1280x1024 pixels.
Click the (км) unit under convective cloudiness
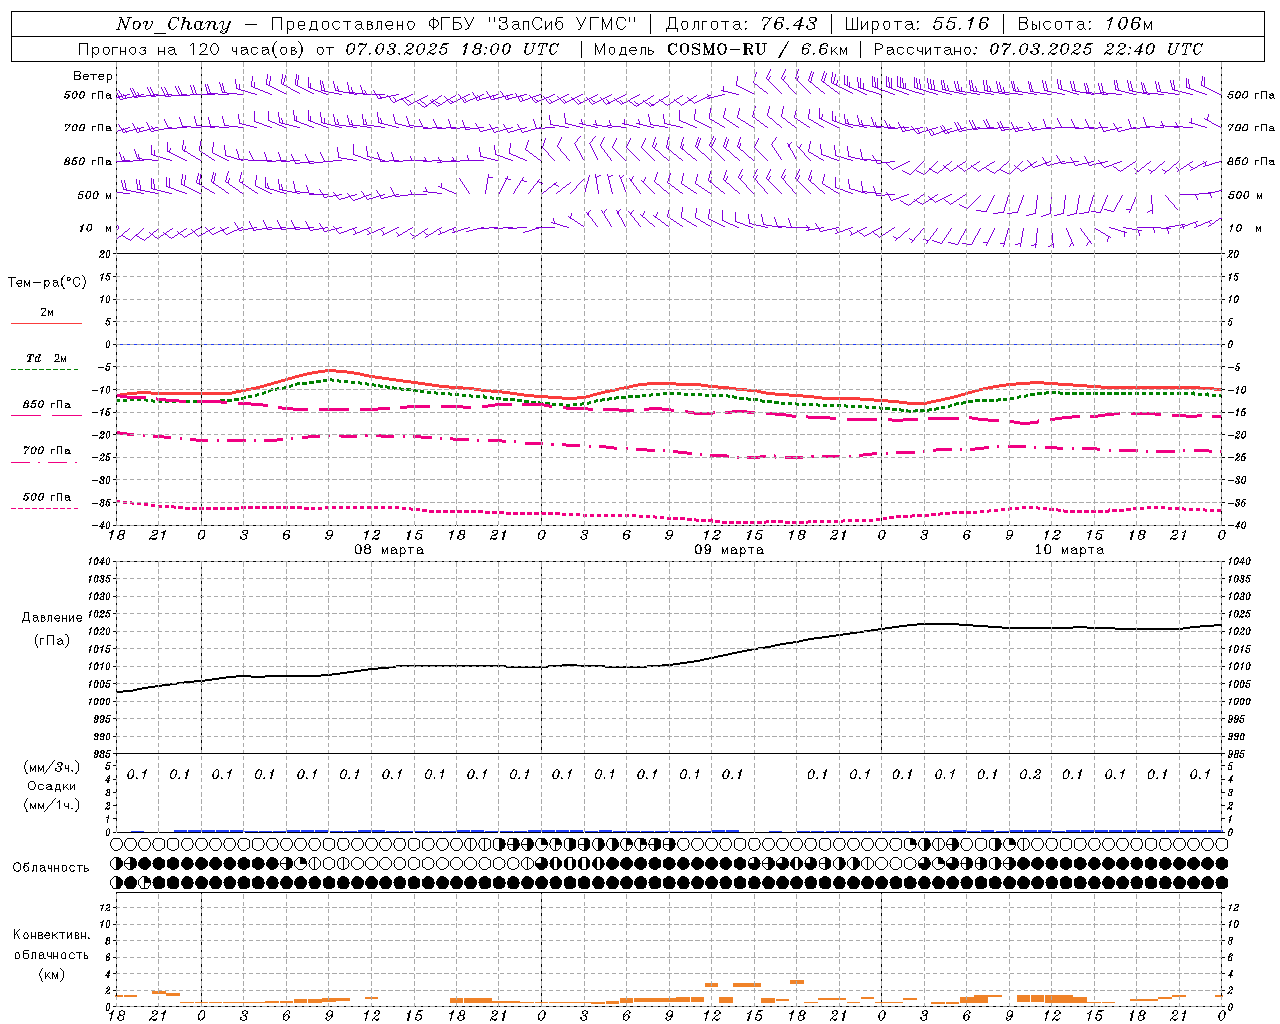pyautogui.click(x=51, y=974)
